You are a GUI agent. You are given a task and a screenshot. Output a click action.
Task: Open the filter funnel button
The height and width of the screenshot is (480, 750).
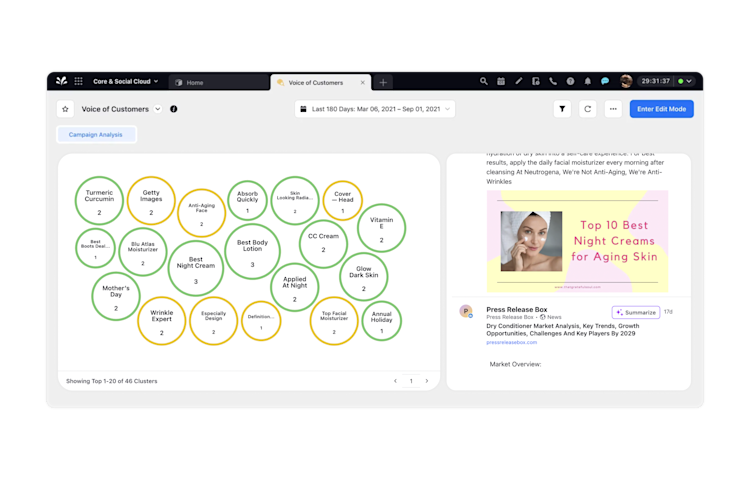pyautogui.click(x=562, y=109)
